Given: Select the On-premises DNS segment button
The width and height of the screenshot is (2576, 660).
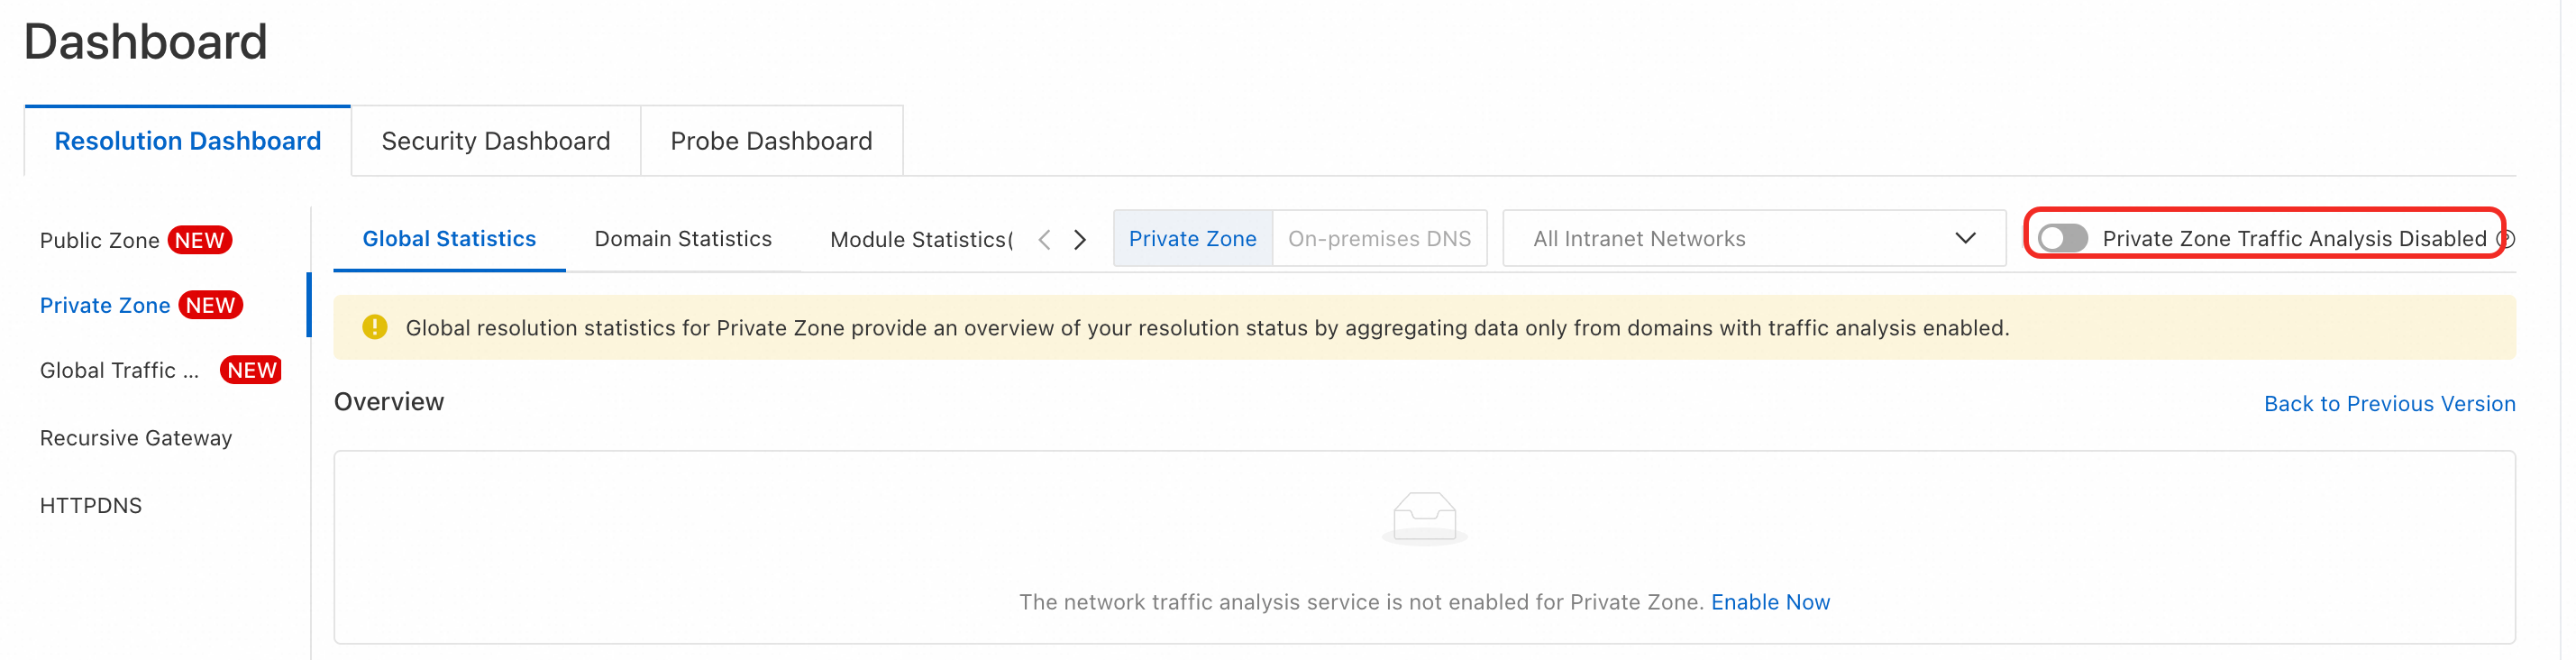Looking at the screenshot, I should [x=1379, y=238].
